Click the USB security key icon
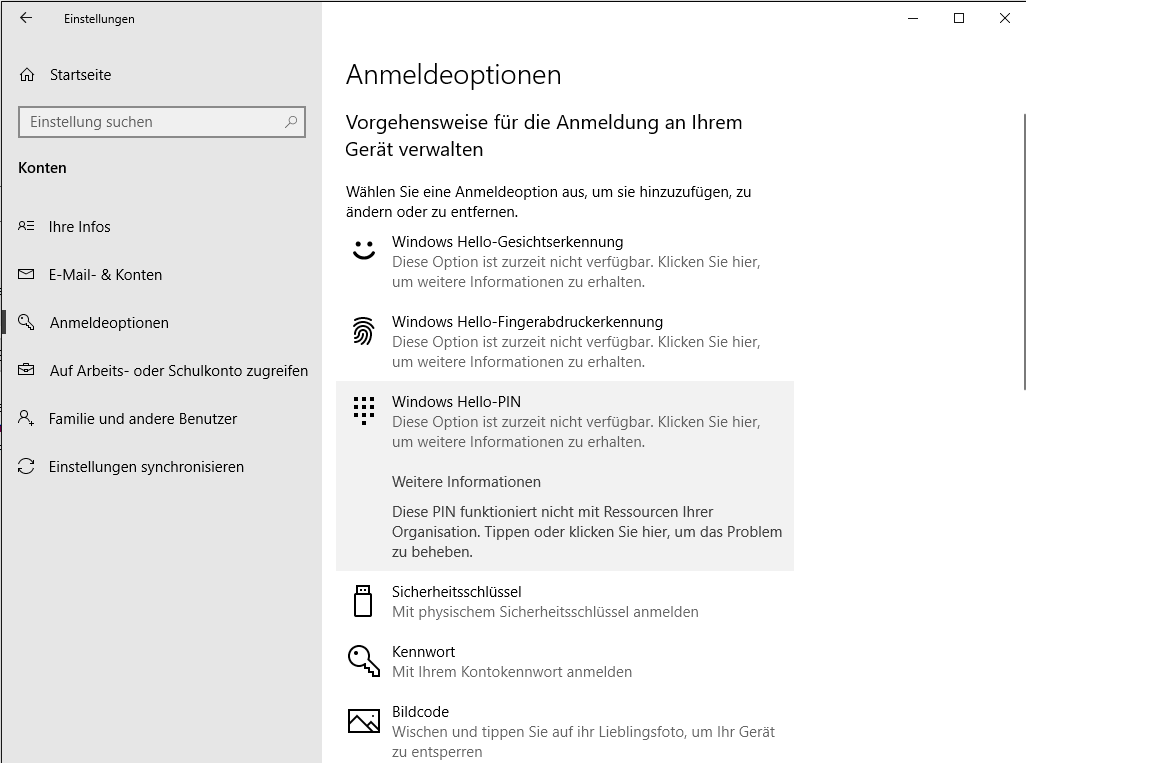This screenshot has width=1152, height=763. 363,601
